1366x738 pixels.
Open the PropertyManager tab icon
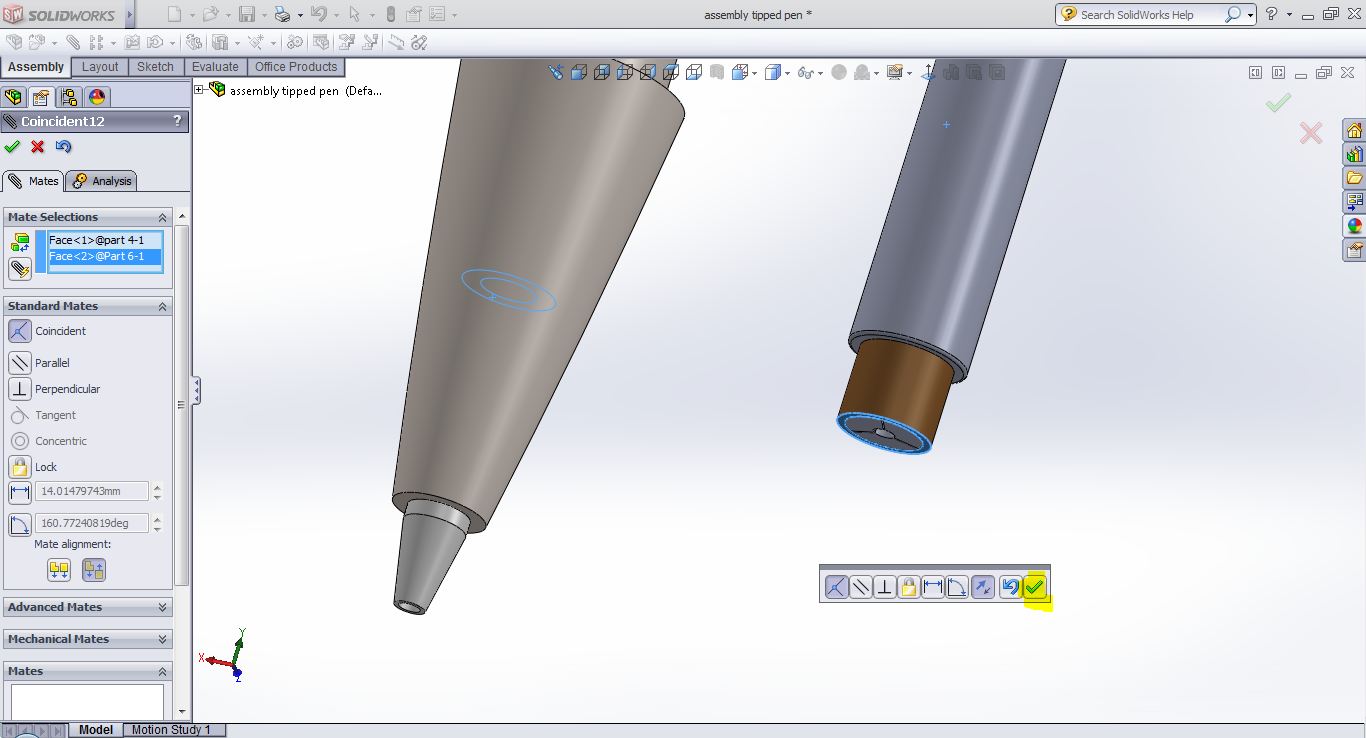[40, 97]
